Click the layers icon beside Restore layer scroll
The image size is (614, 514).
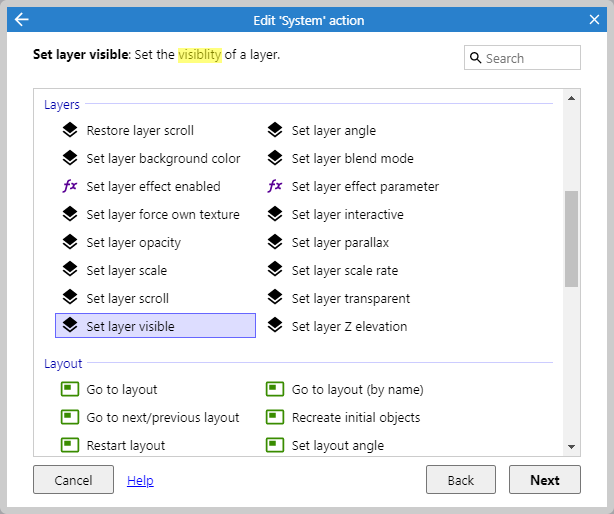tap(70, 130)
